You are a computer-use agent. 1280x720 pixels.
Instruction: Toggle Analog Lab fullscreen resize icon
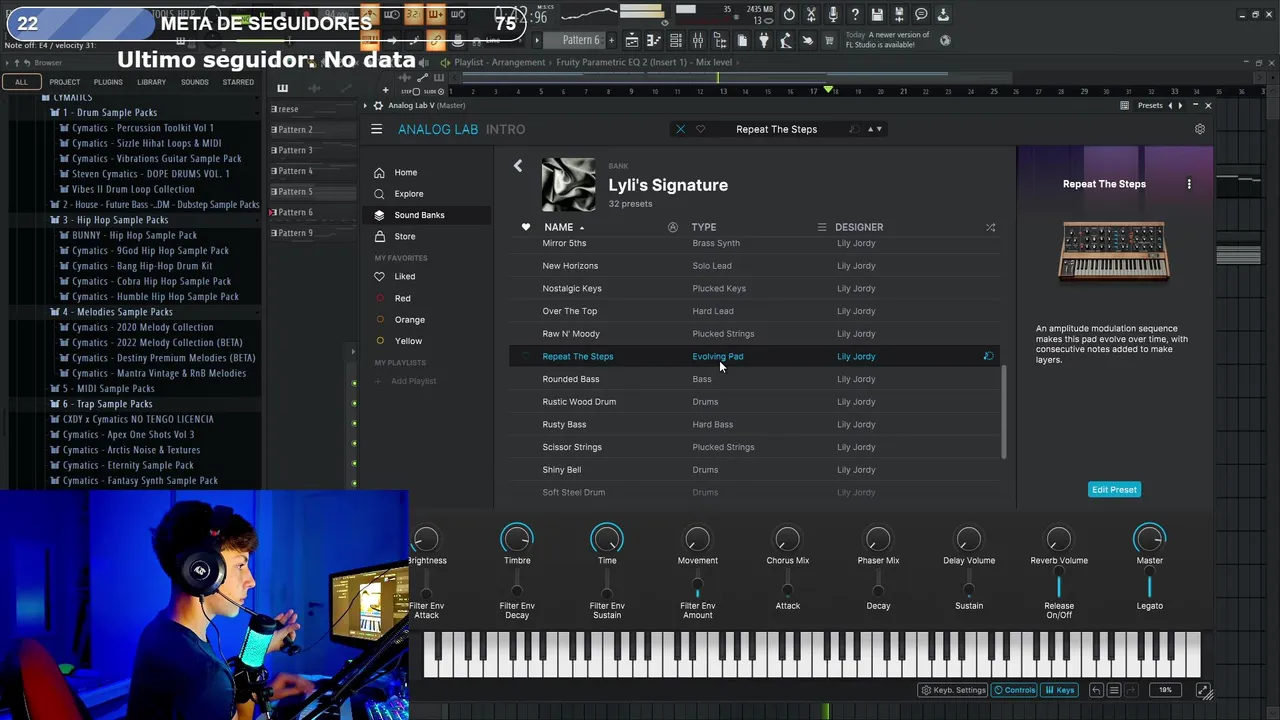1204,691
